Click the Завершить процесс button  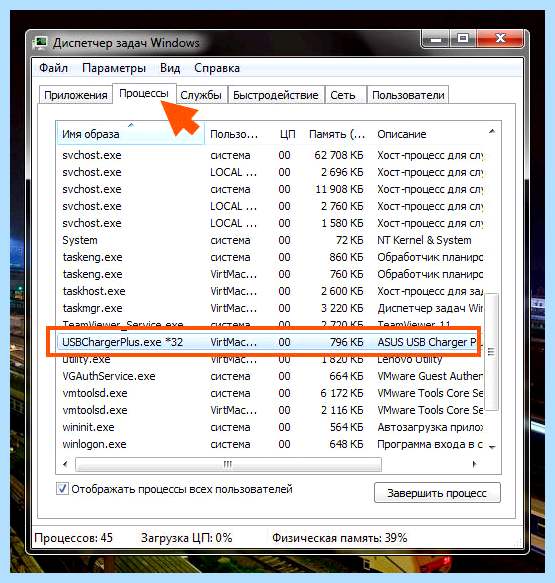pos(437,493)
